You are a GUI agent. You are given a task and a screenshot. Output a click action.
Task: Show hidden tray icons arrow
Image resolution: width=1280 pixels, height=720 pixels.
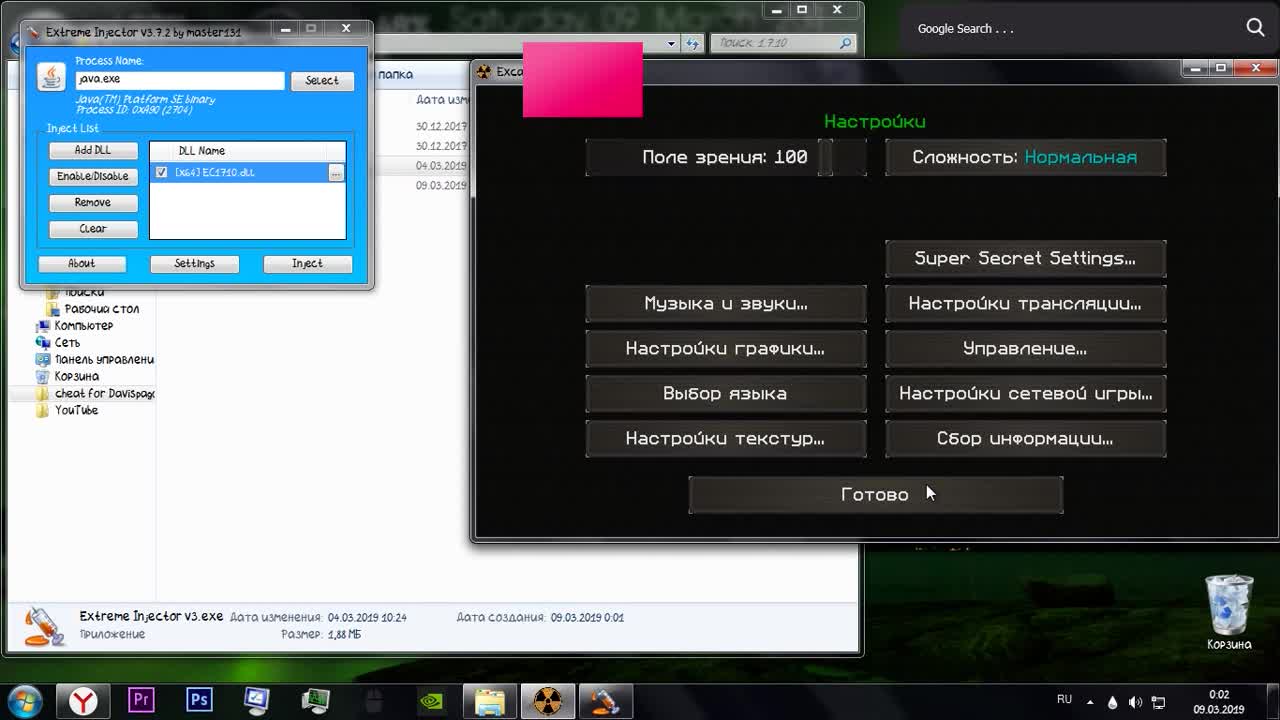point(1089,702)
